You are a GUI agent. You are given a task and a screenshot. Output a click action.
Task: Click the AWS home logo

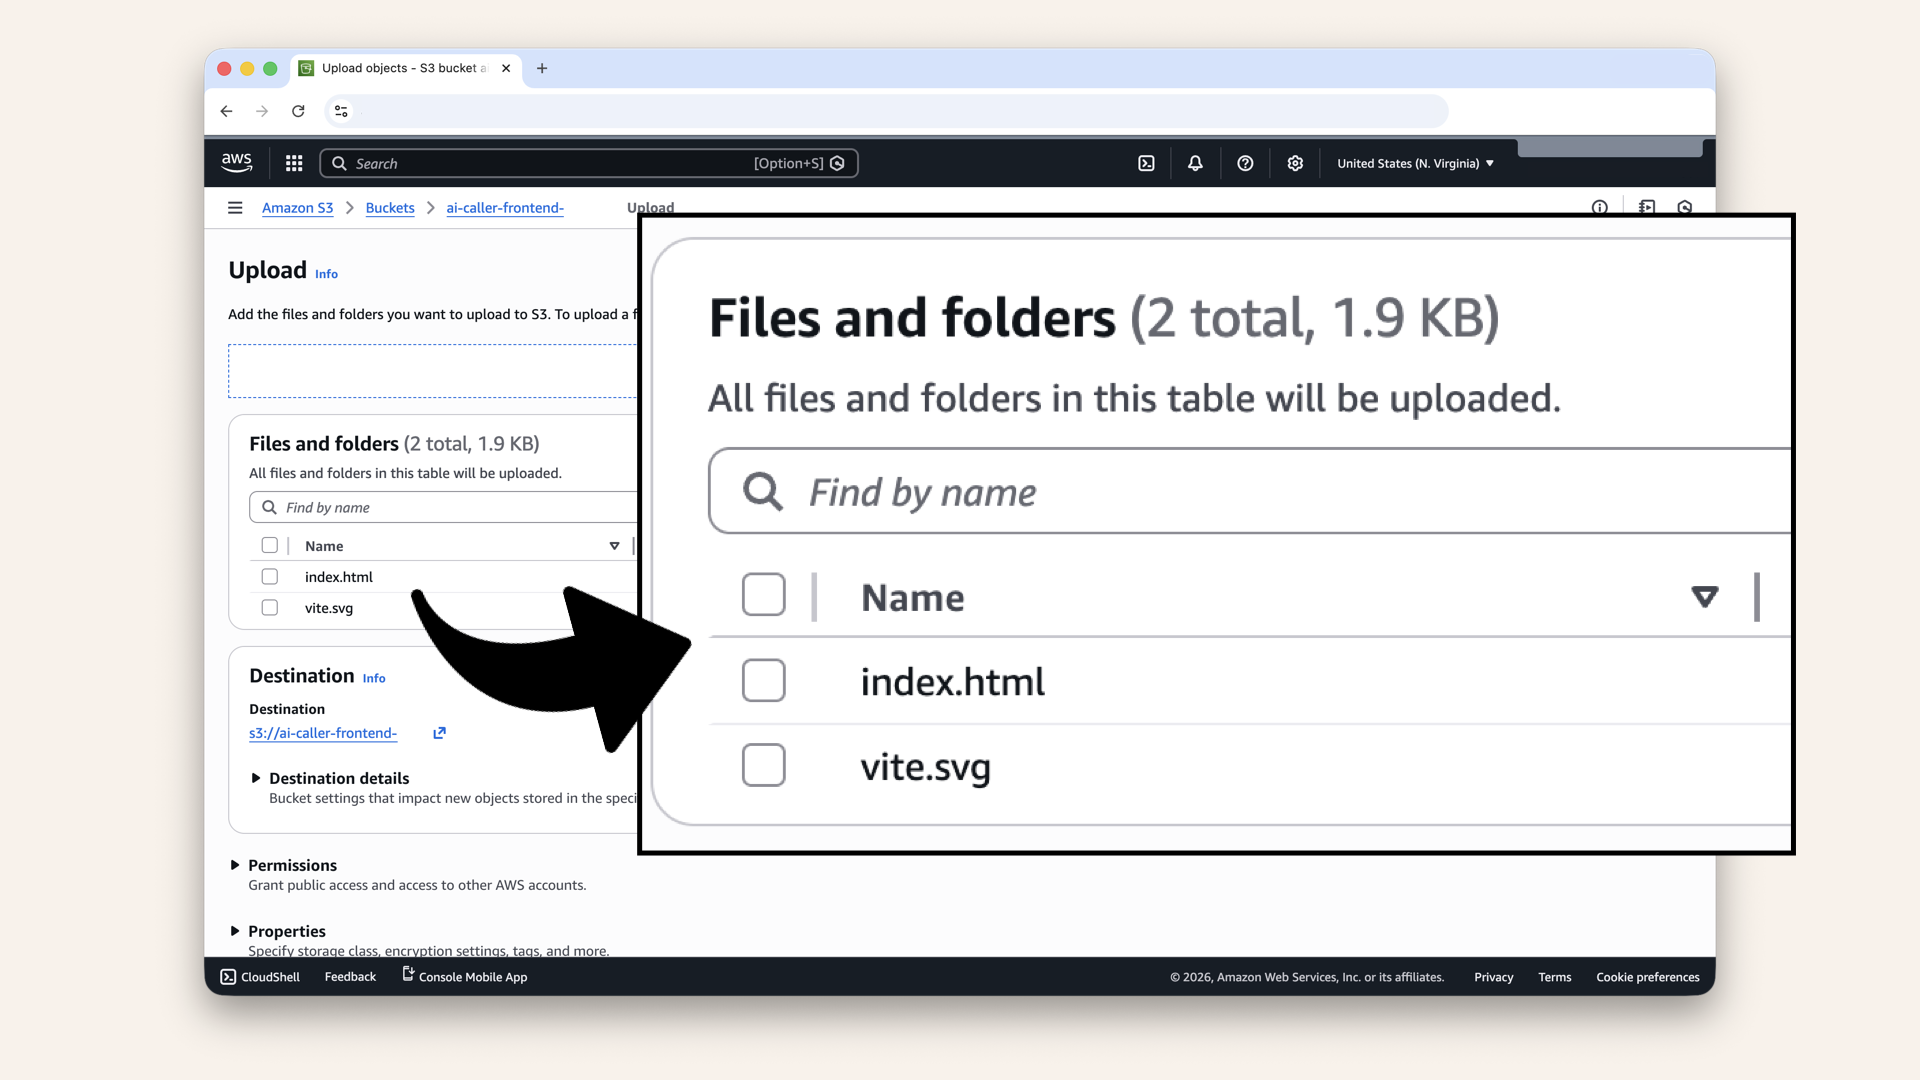pos(237,162)
